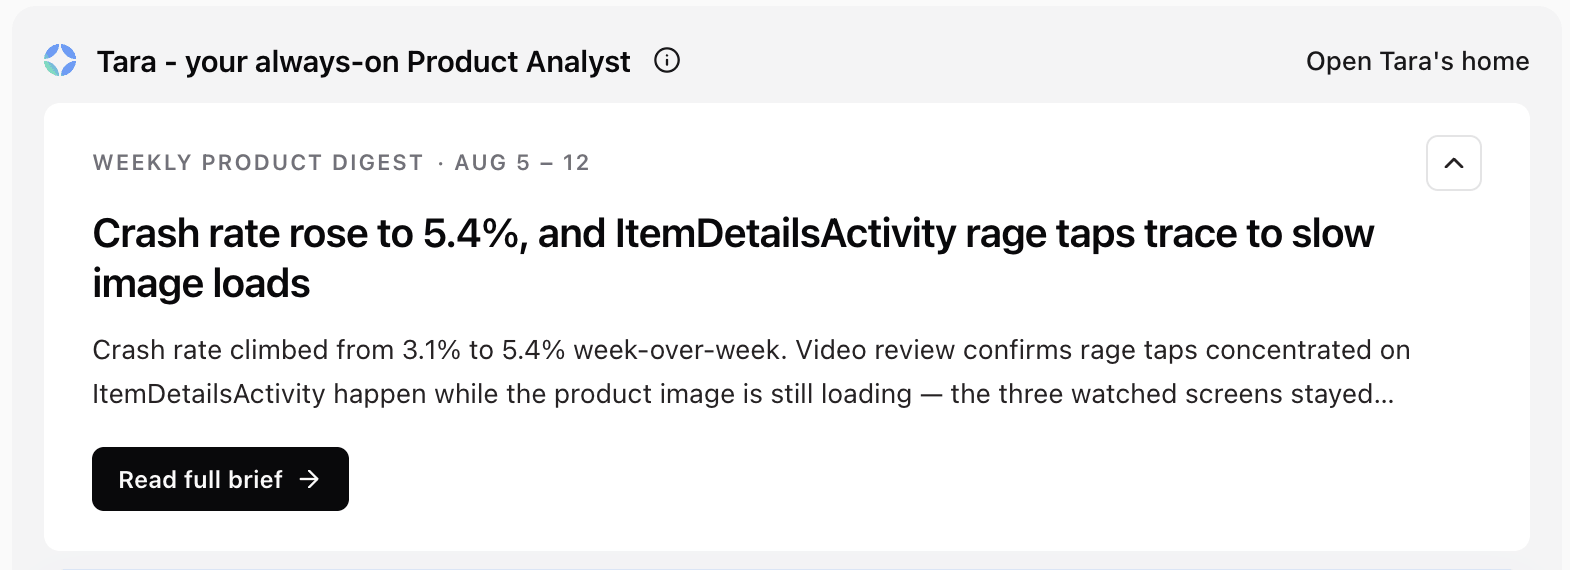
Task: Select the Weekly Product Digest label
Action: coord(258,163)
